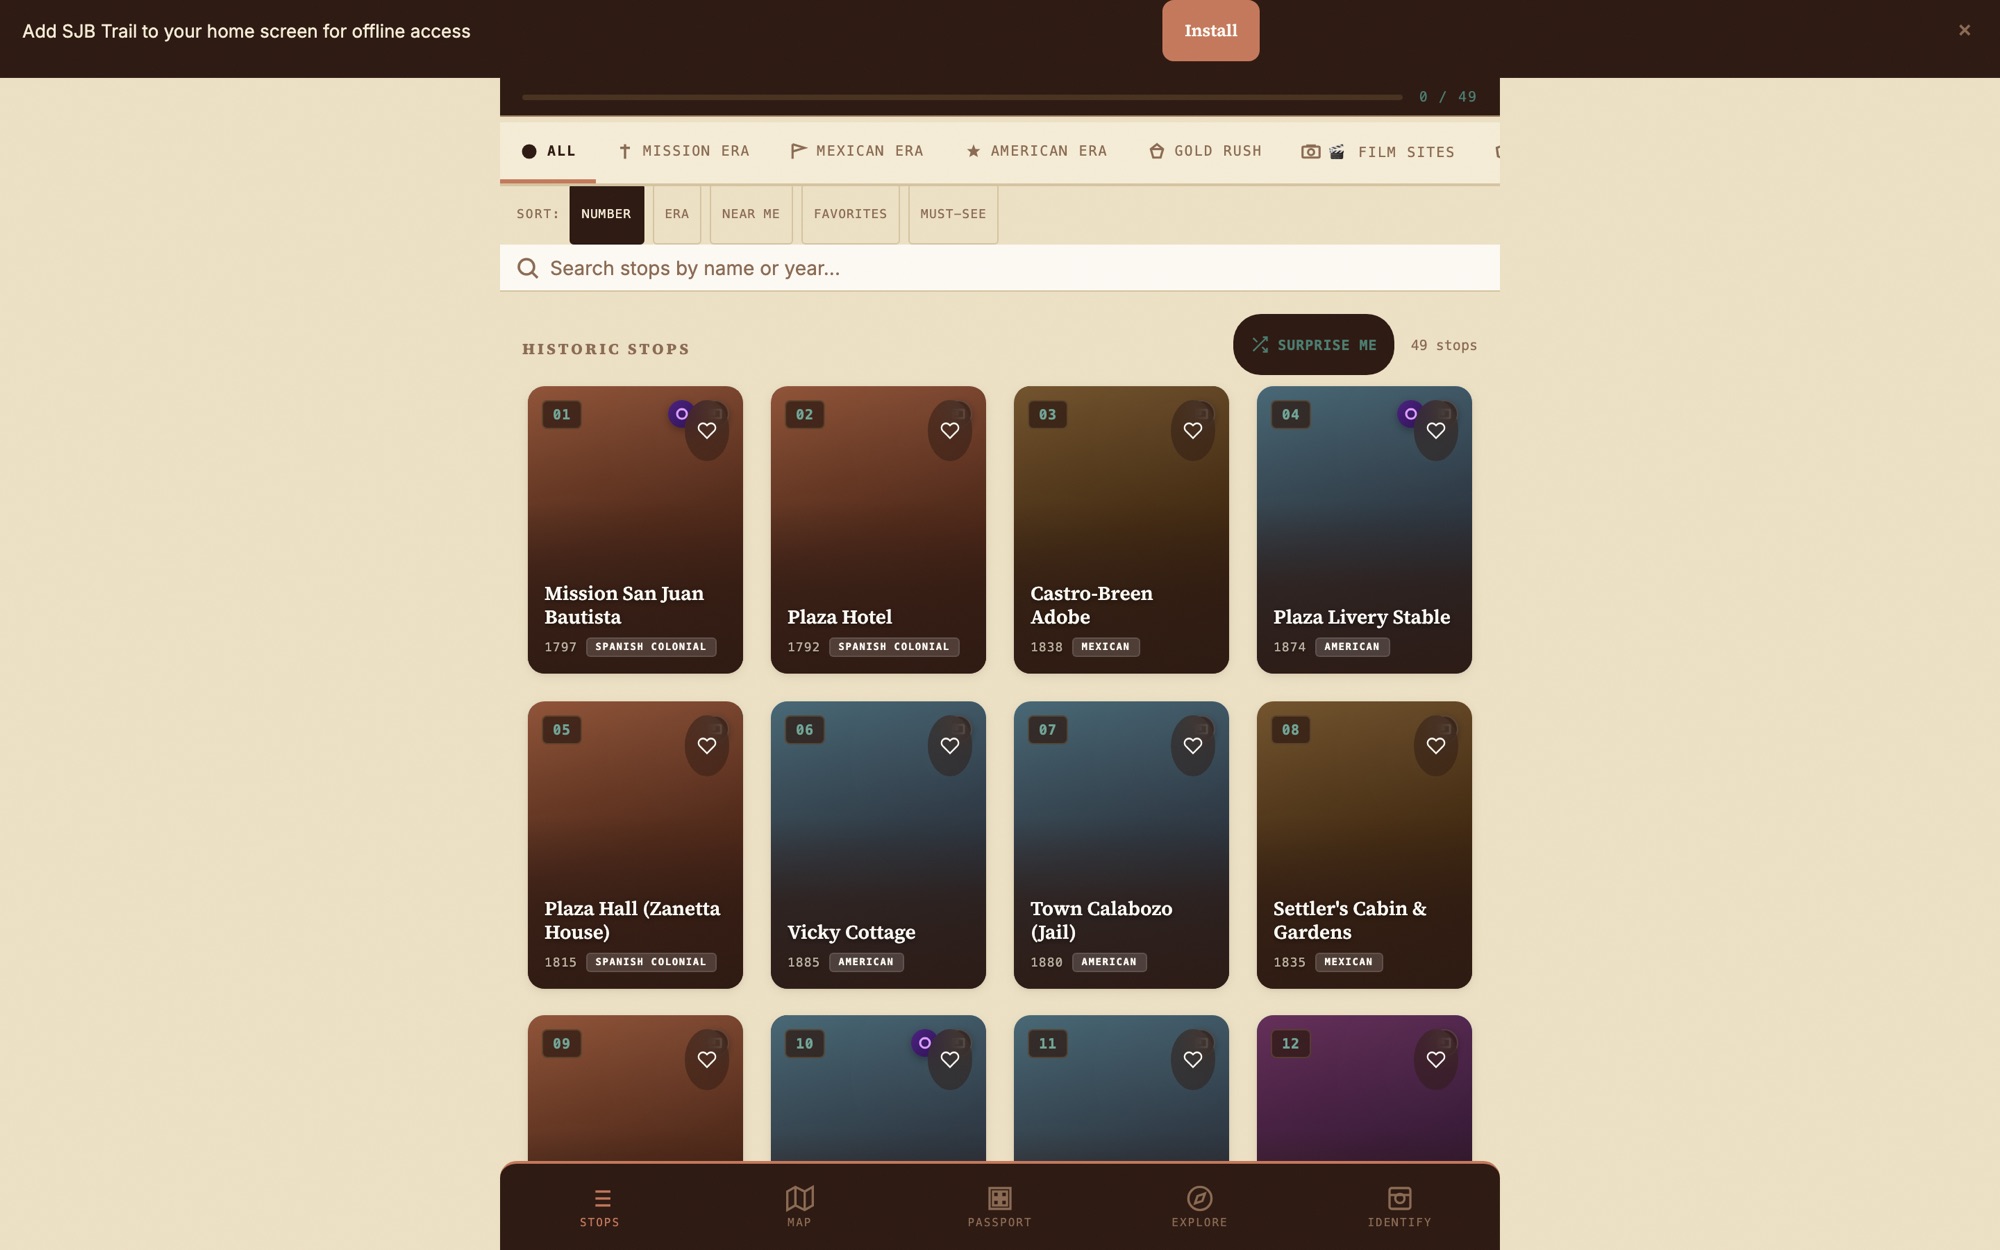Click the purple ring badge on Mission San Juan Bautista
This screenshot has height=1250, width=2000.
point(681,414)
